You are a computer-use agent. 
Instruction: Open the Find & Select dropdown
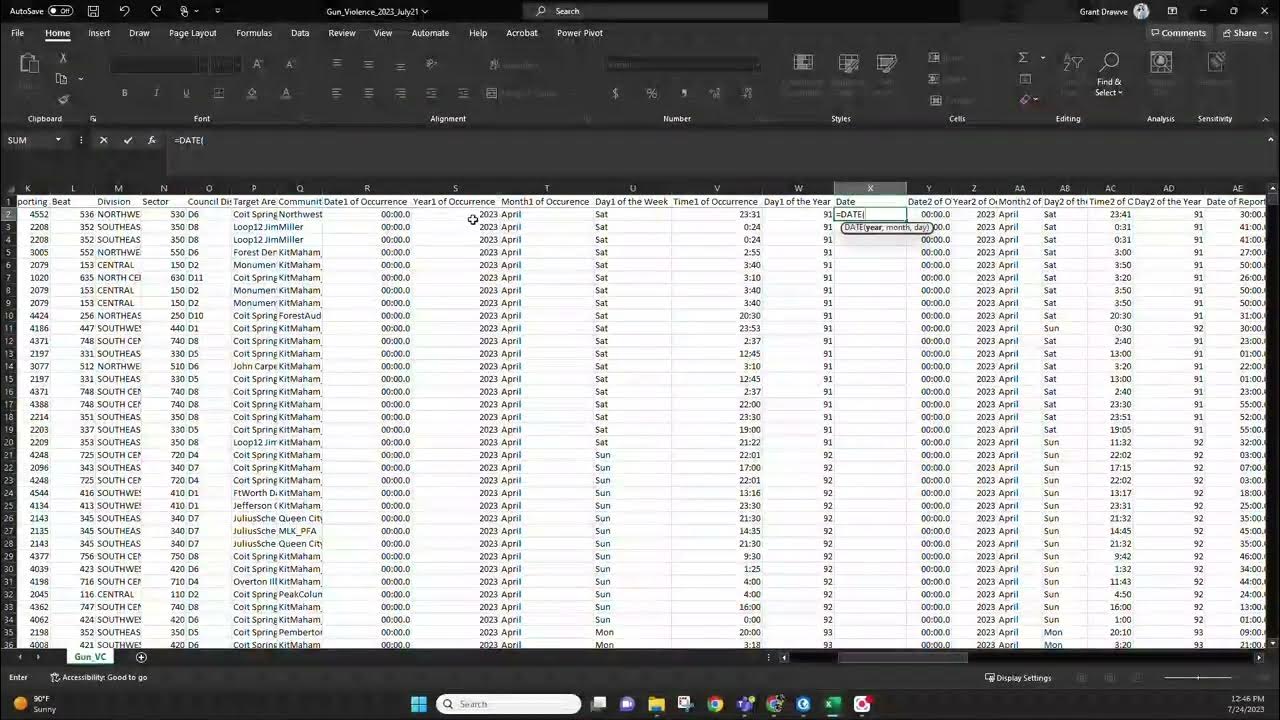tap(1109, 76)
